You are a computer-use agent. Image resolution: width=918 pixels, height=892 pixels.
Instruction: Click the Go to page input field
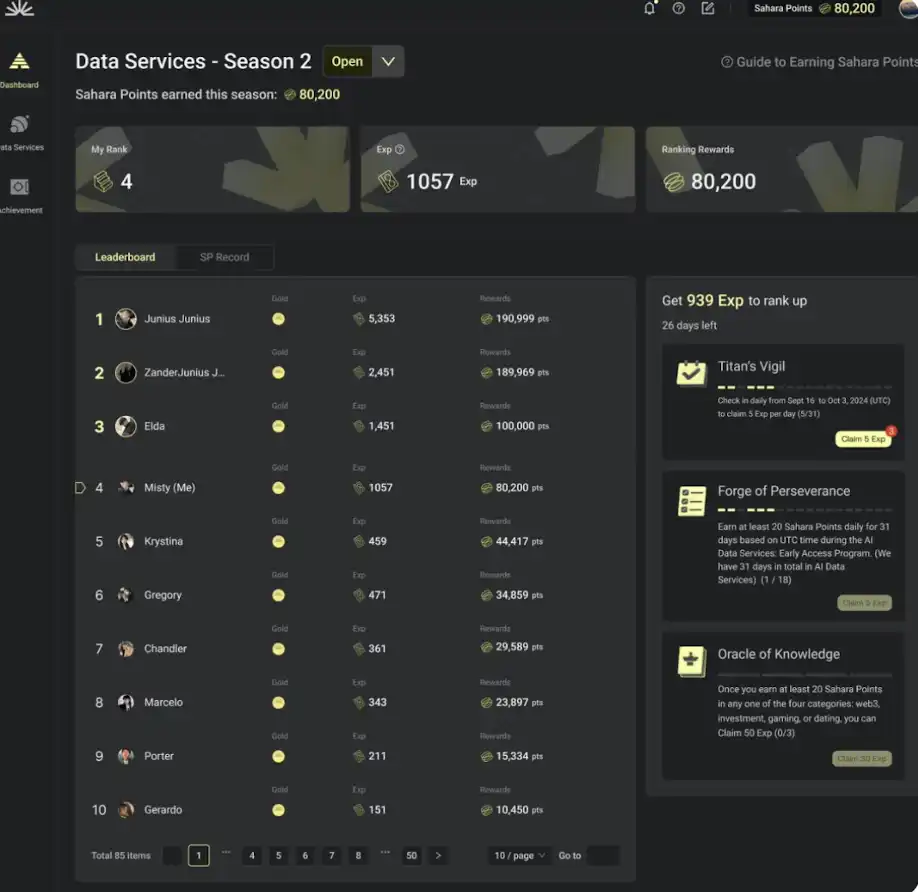tap(603, 856)
